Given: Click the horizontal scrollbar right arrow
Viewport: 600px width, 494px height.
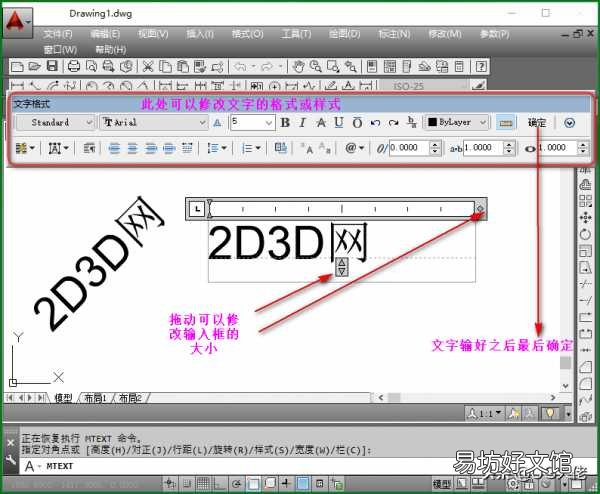Looking at the screenshot, I should [x=553, y=398].
